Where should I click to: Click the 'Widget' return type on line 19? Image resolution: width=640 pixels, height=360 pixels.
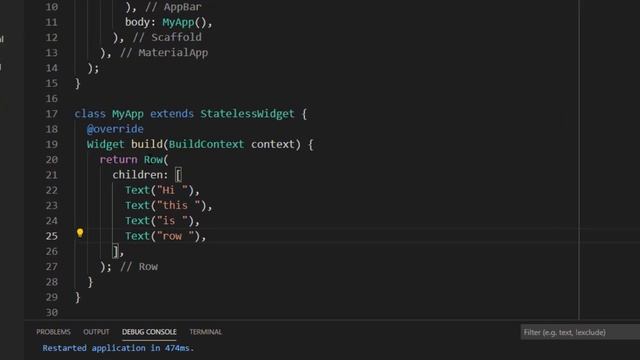105,144
